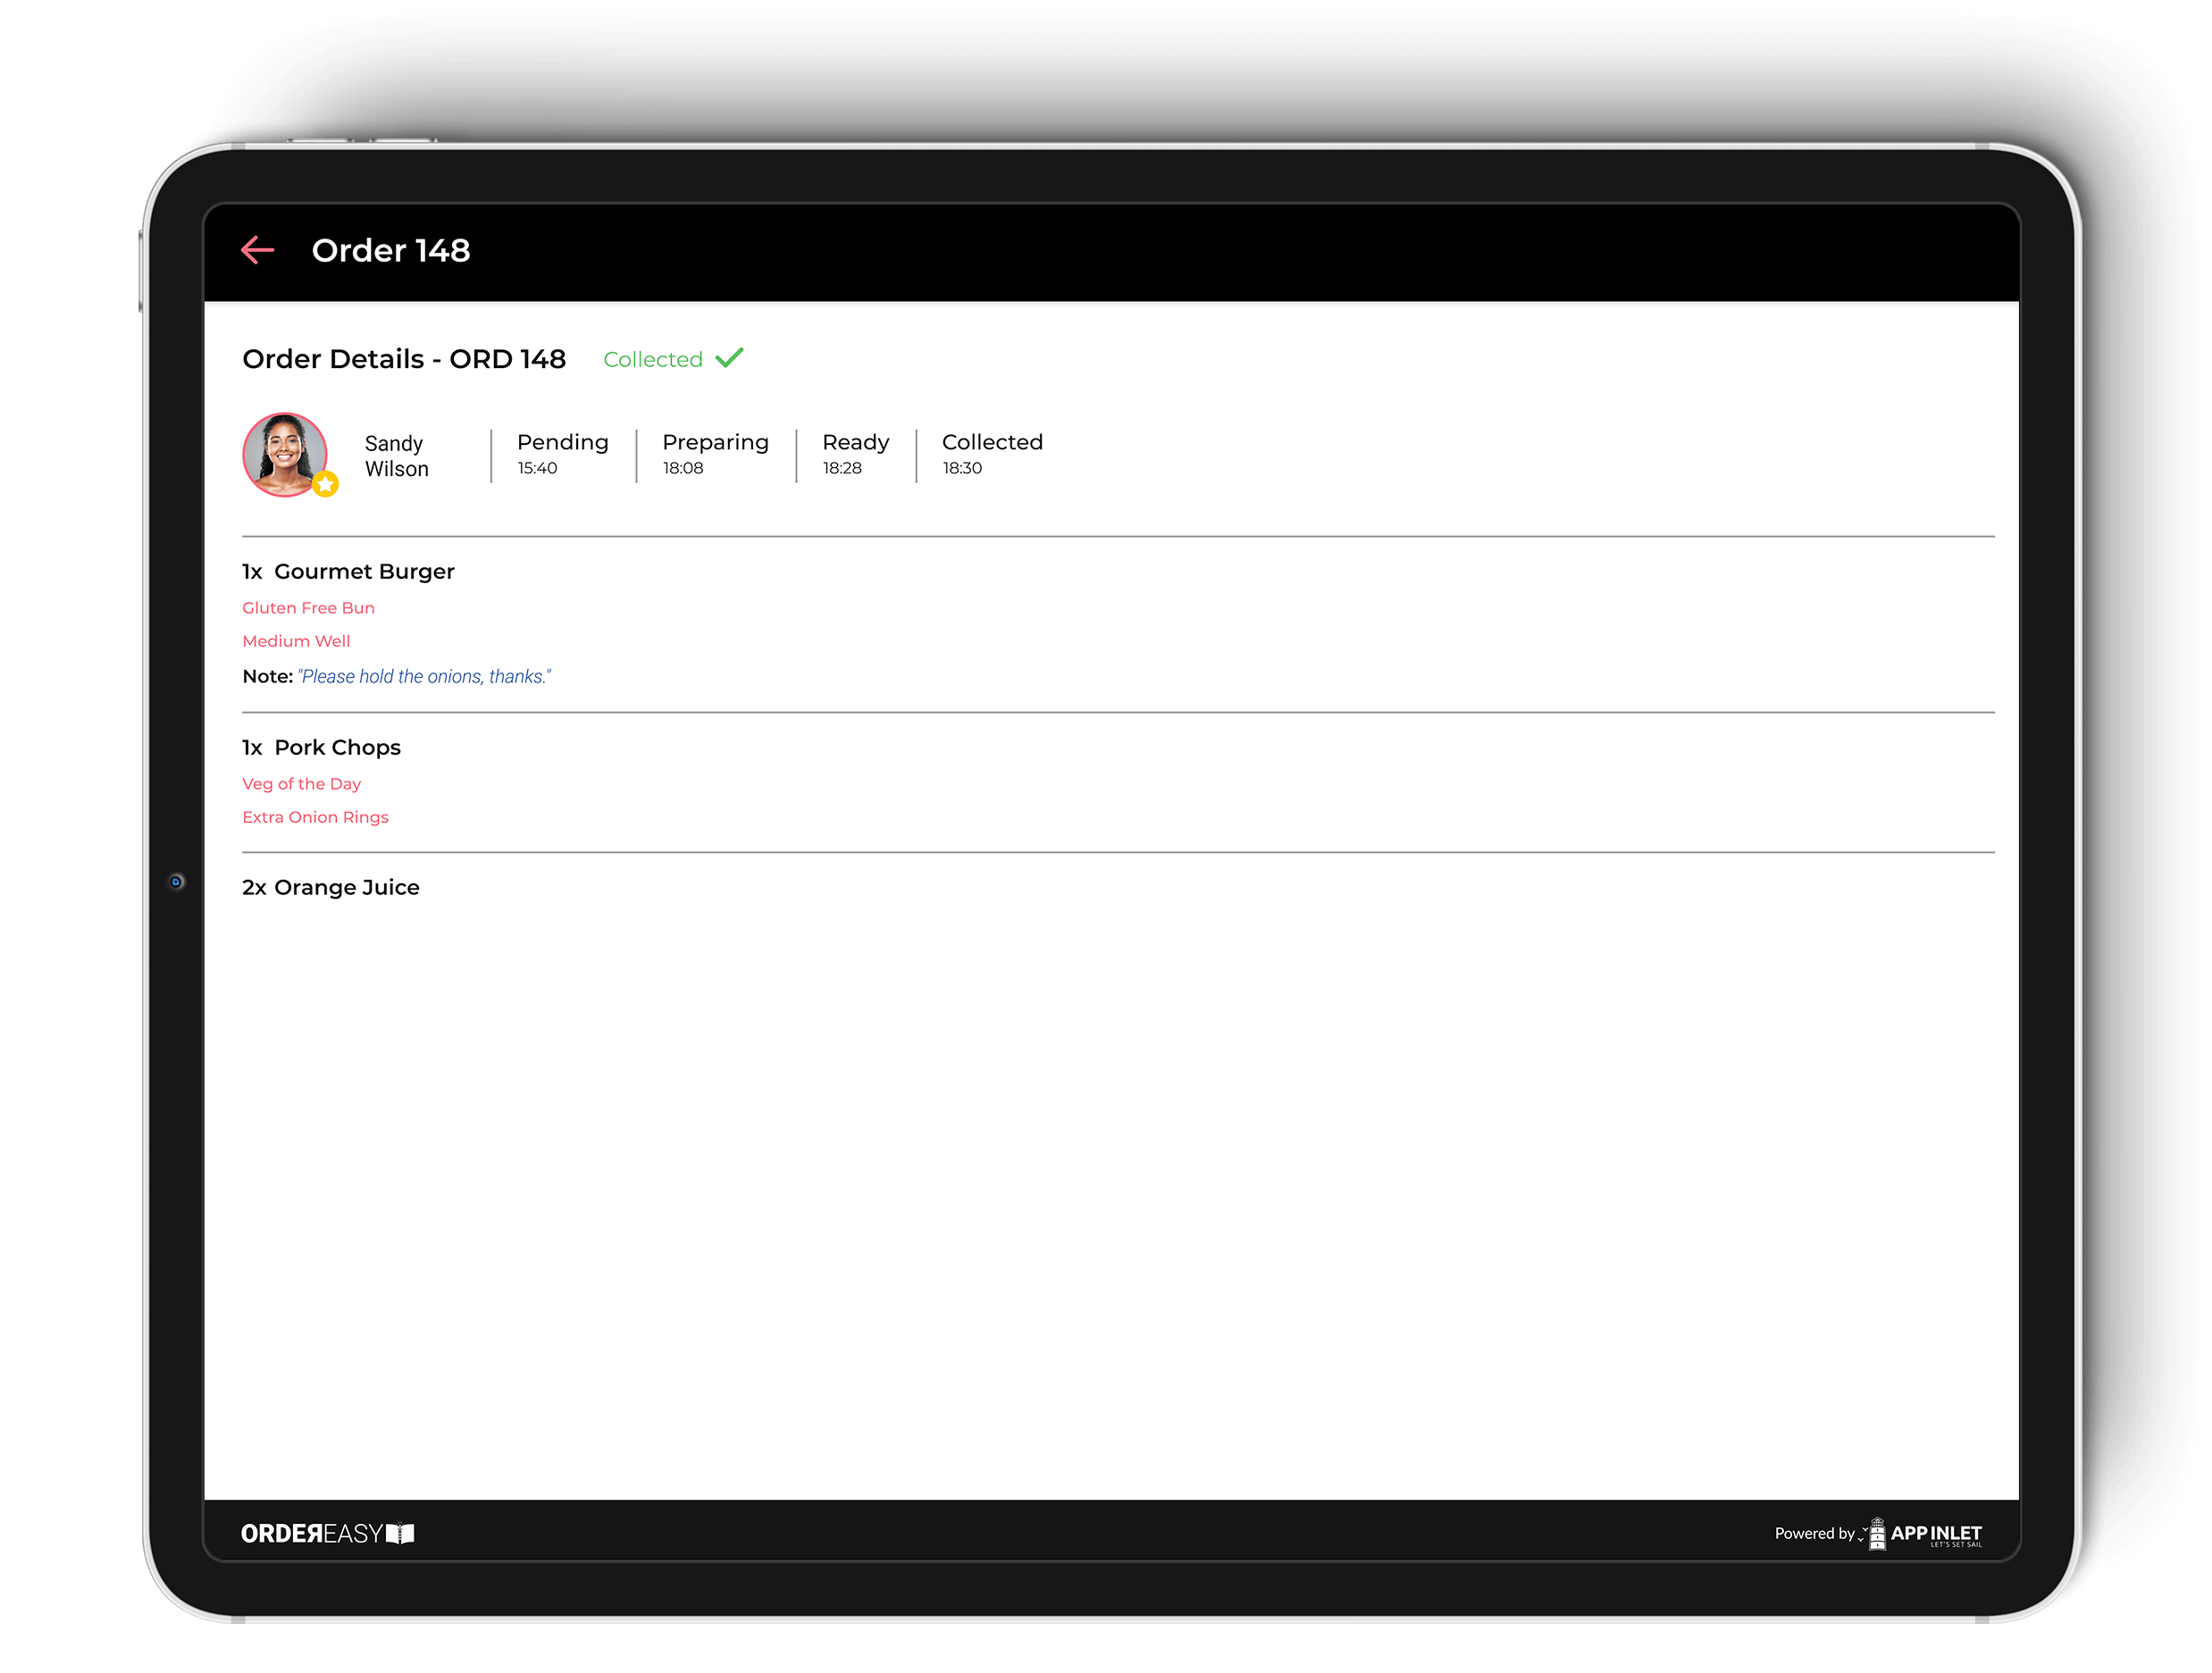Click the green Collected status label

coord(653,360)
